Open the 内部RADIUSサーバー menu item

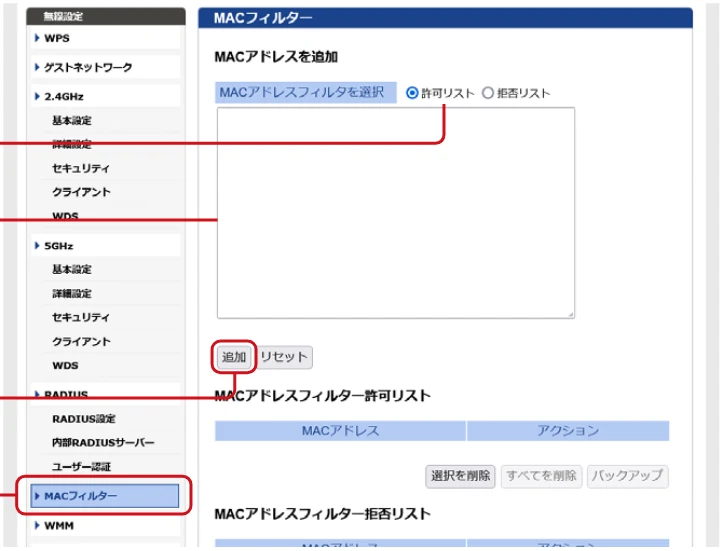[103, 443]
